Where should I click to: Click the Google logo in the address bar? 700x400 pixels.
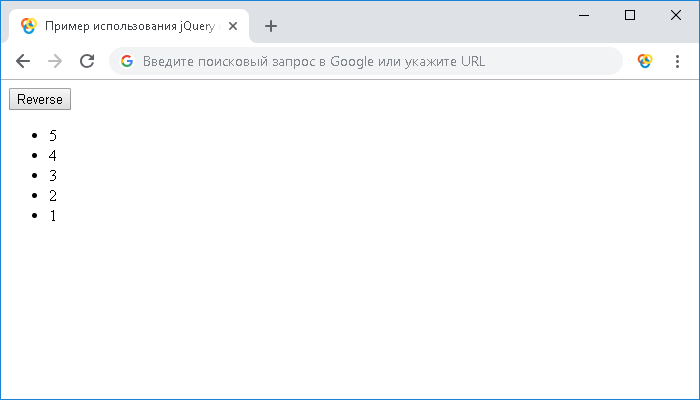click(x=127, y=61)
